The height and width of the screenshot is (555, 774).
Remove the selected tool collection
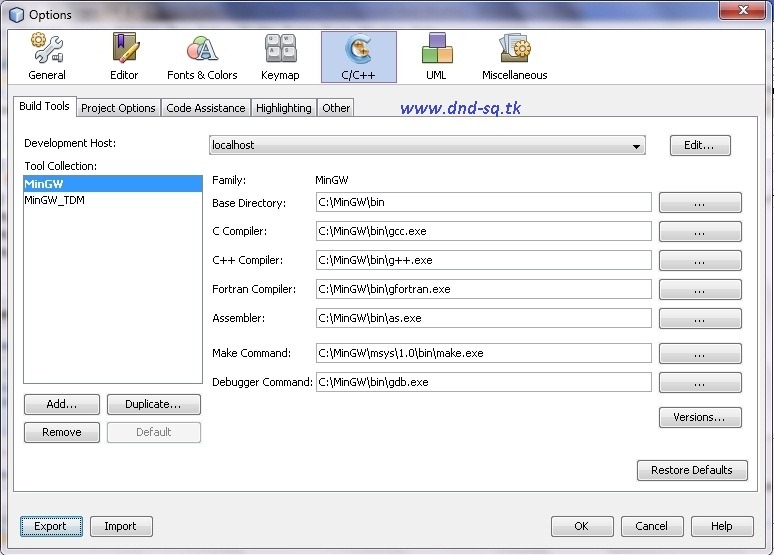coord(62,433)
